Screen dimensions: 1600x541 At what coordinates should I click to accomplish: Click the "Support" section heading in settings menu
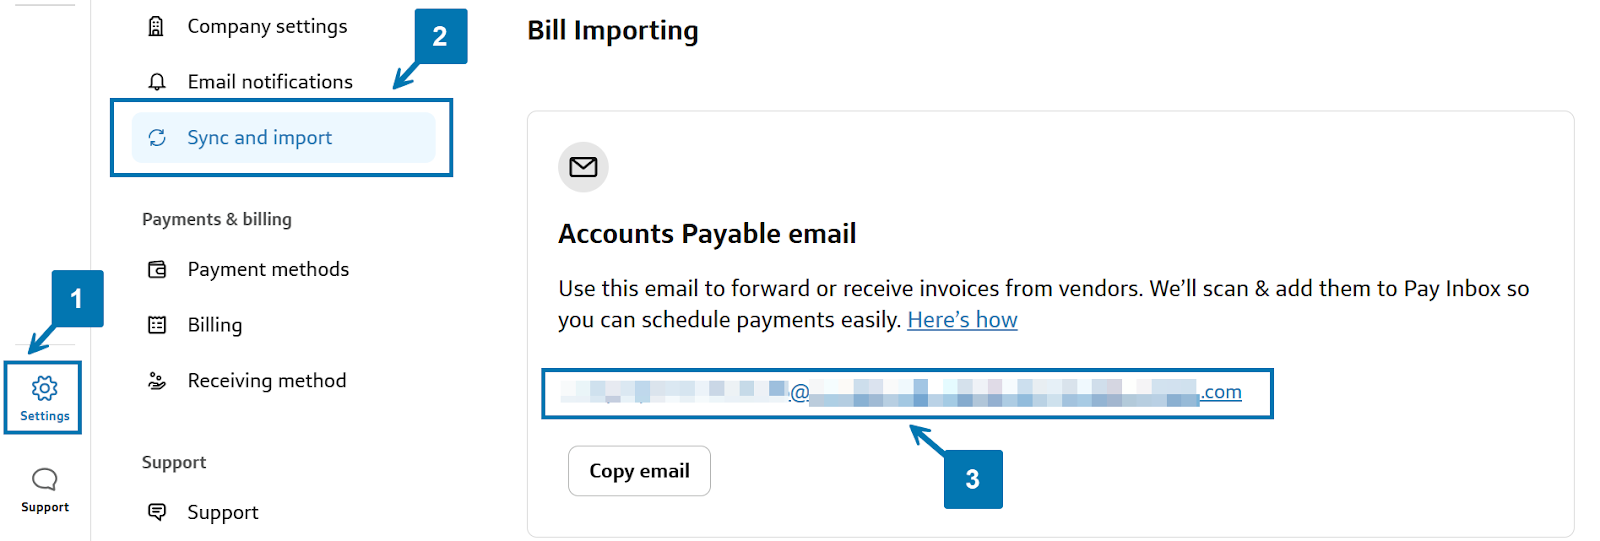coord(174,462)
